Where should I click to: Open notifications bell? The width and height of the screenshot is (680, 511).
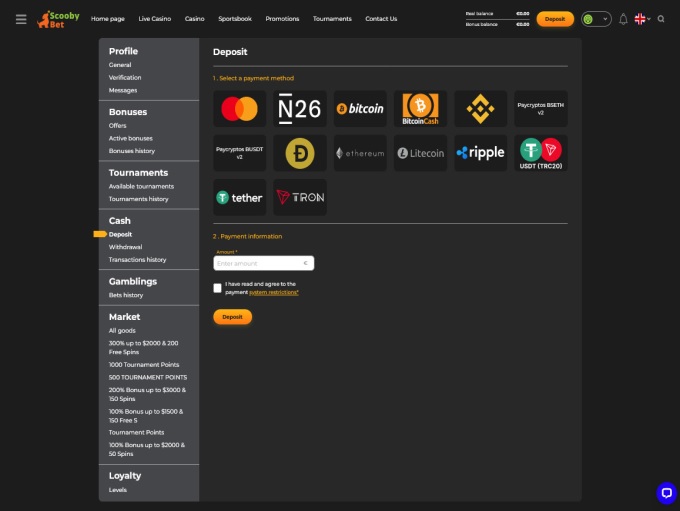623,19
